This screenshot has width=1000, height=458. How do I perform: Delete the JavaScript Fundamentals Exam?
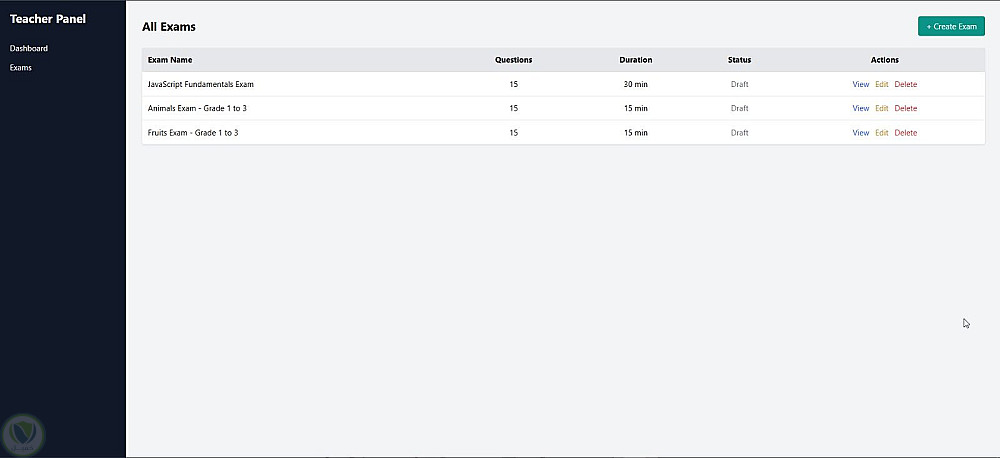(905, 84)
